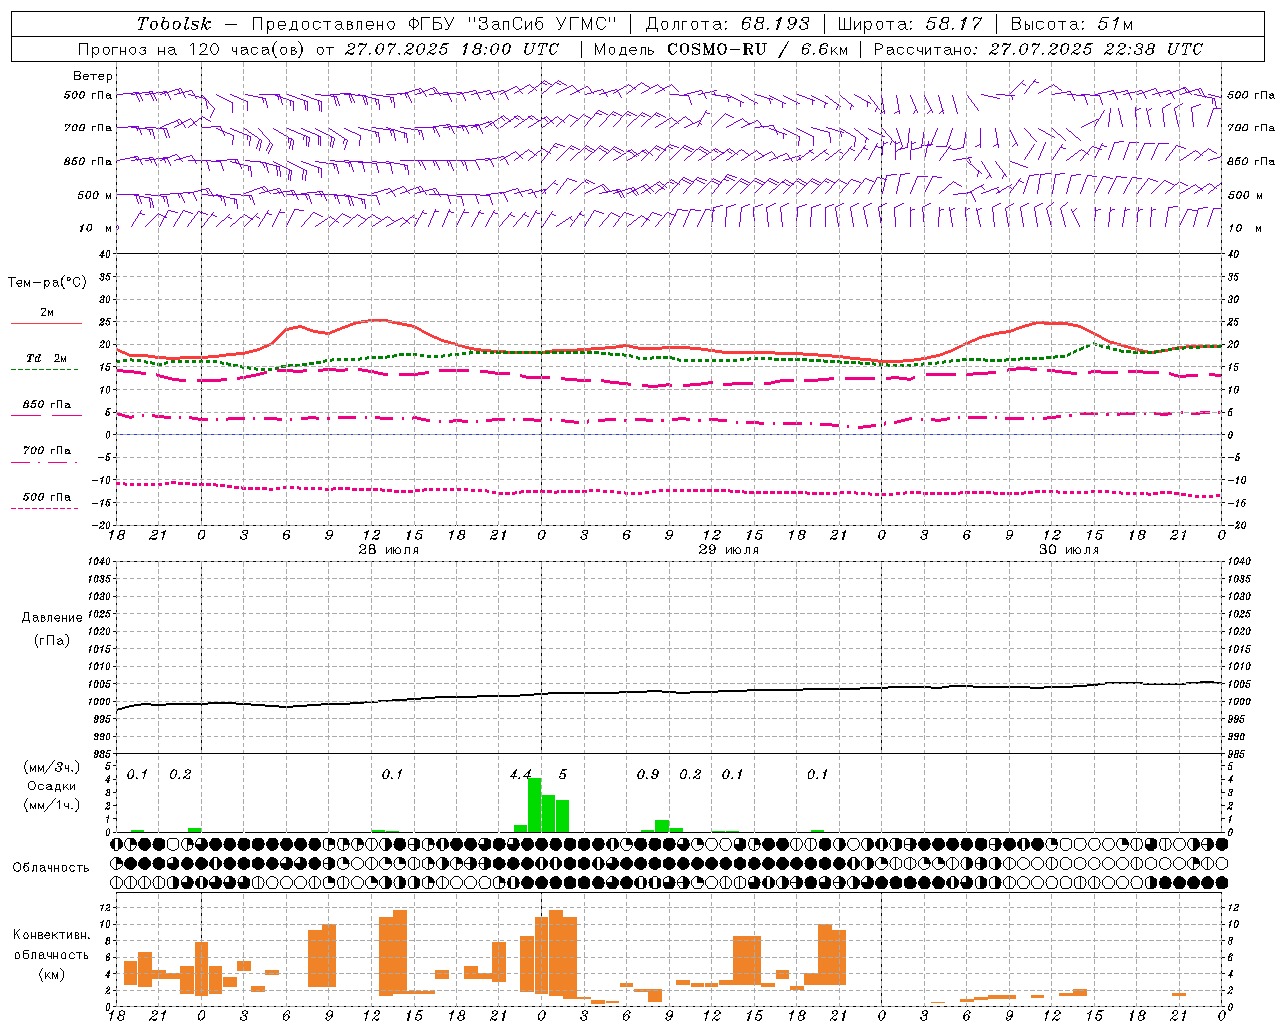The width and height of the screenshot is (1280, 1024).
Task: Click the '30 июля' date label
Action: [x=1068, y=550]
